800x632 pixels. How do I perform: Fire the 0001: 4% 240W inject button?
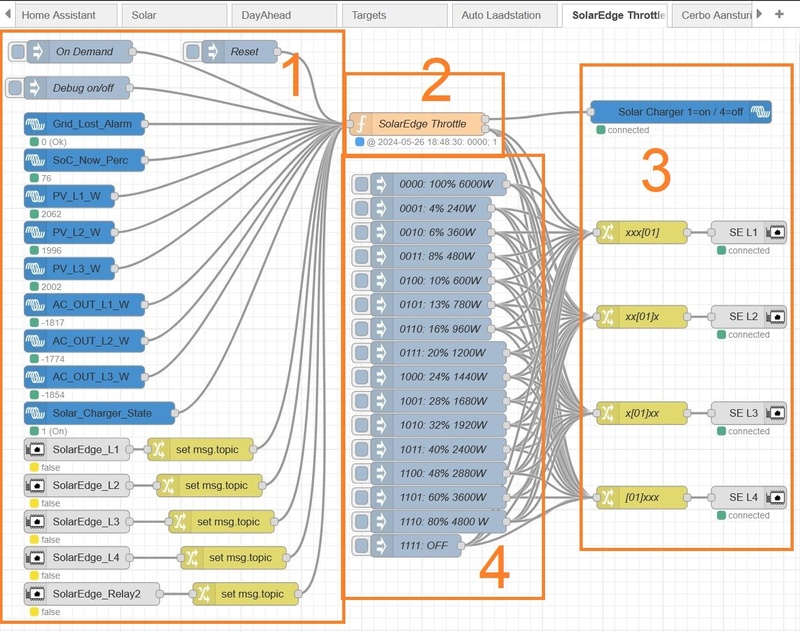click(x=361, y=208)
